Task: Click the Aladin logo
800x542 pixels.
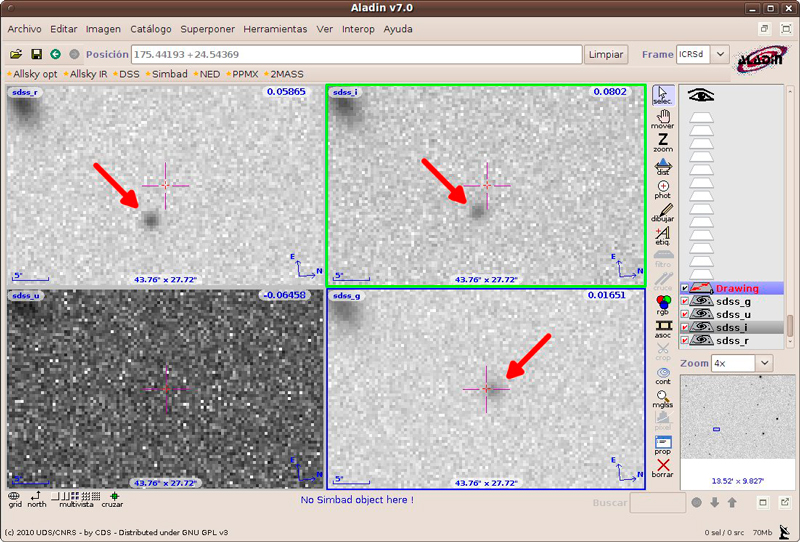Action: (x=761, y=59)
